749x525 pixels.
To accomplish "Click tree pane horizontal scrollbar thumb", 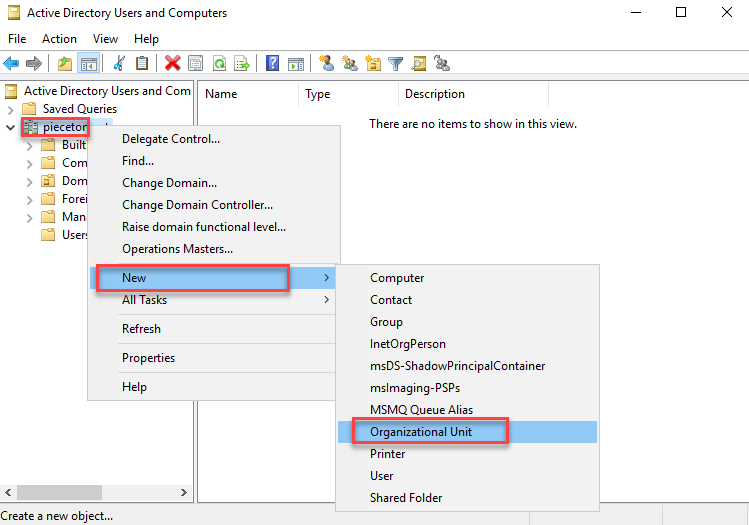I will (59, 492).
